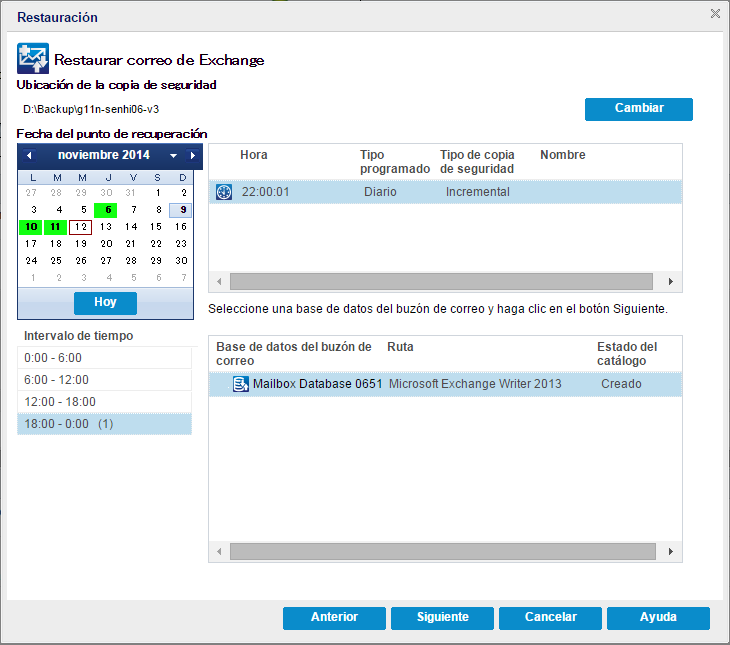Click the Creado catalog status cell

(621, 384)
